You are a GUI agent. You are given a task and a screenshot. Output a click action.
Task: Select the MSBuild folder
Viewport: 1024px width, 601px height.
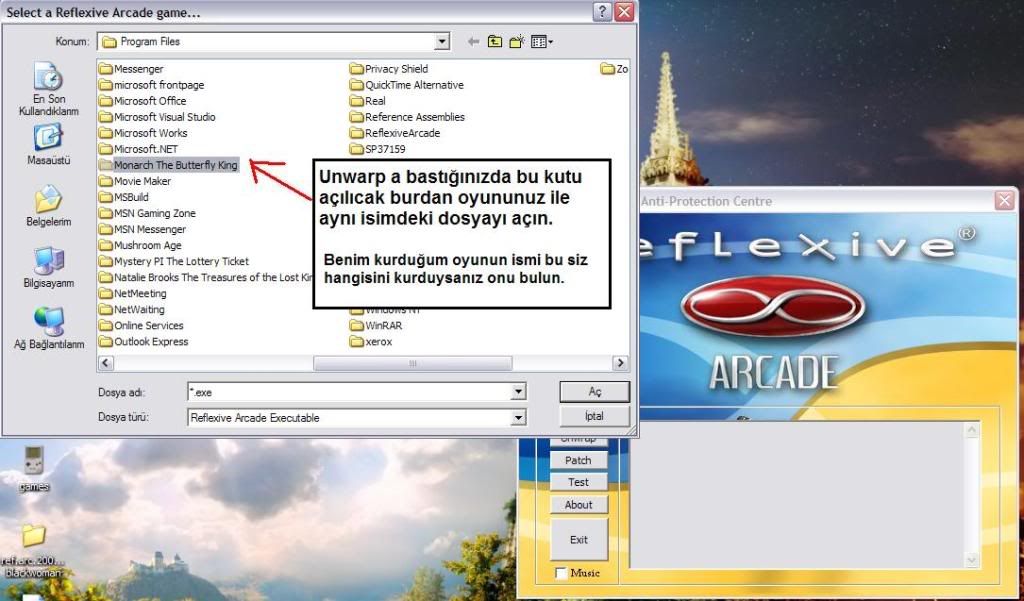coord(124,197)
